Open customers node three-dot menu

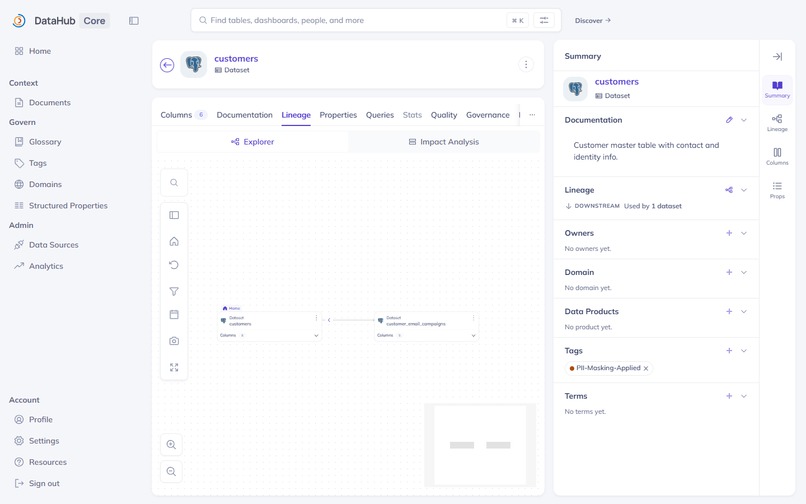[316, 318]
